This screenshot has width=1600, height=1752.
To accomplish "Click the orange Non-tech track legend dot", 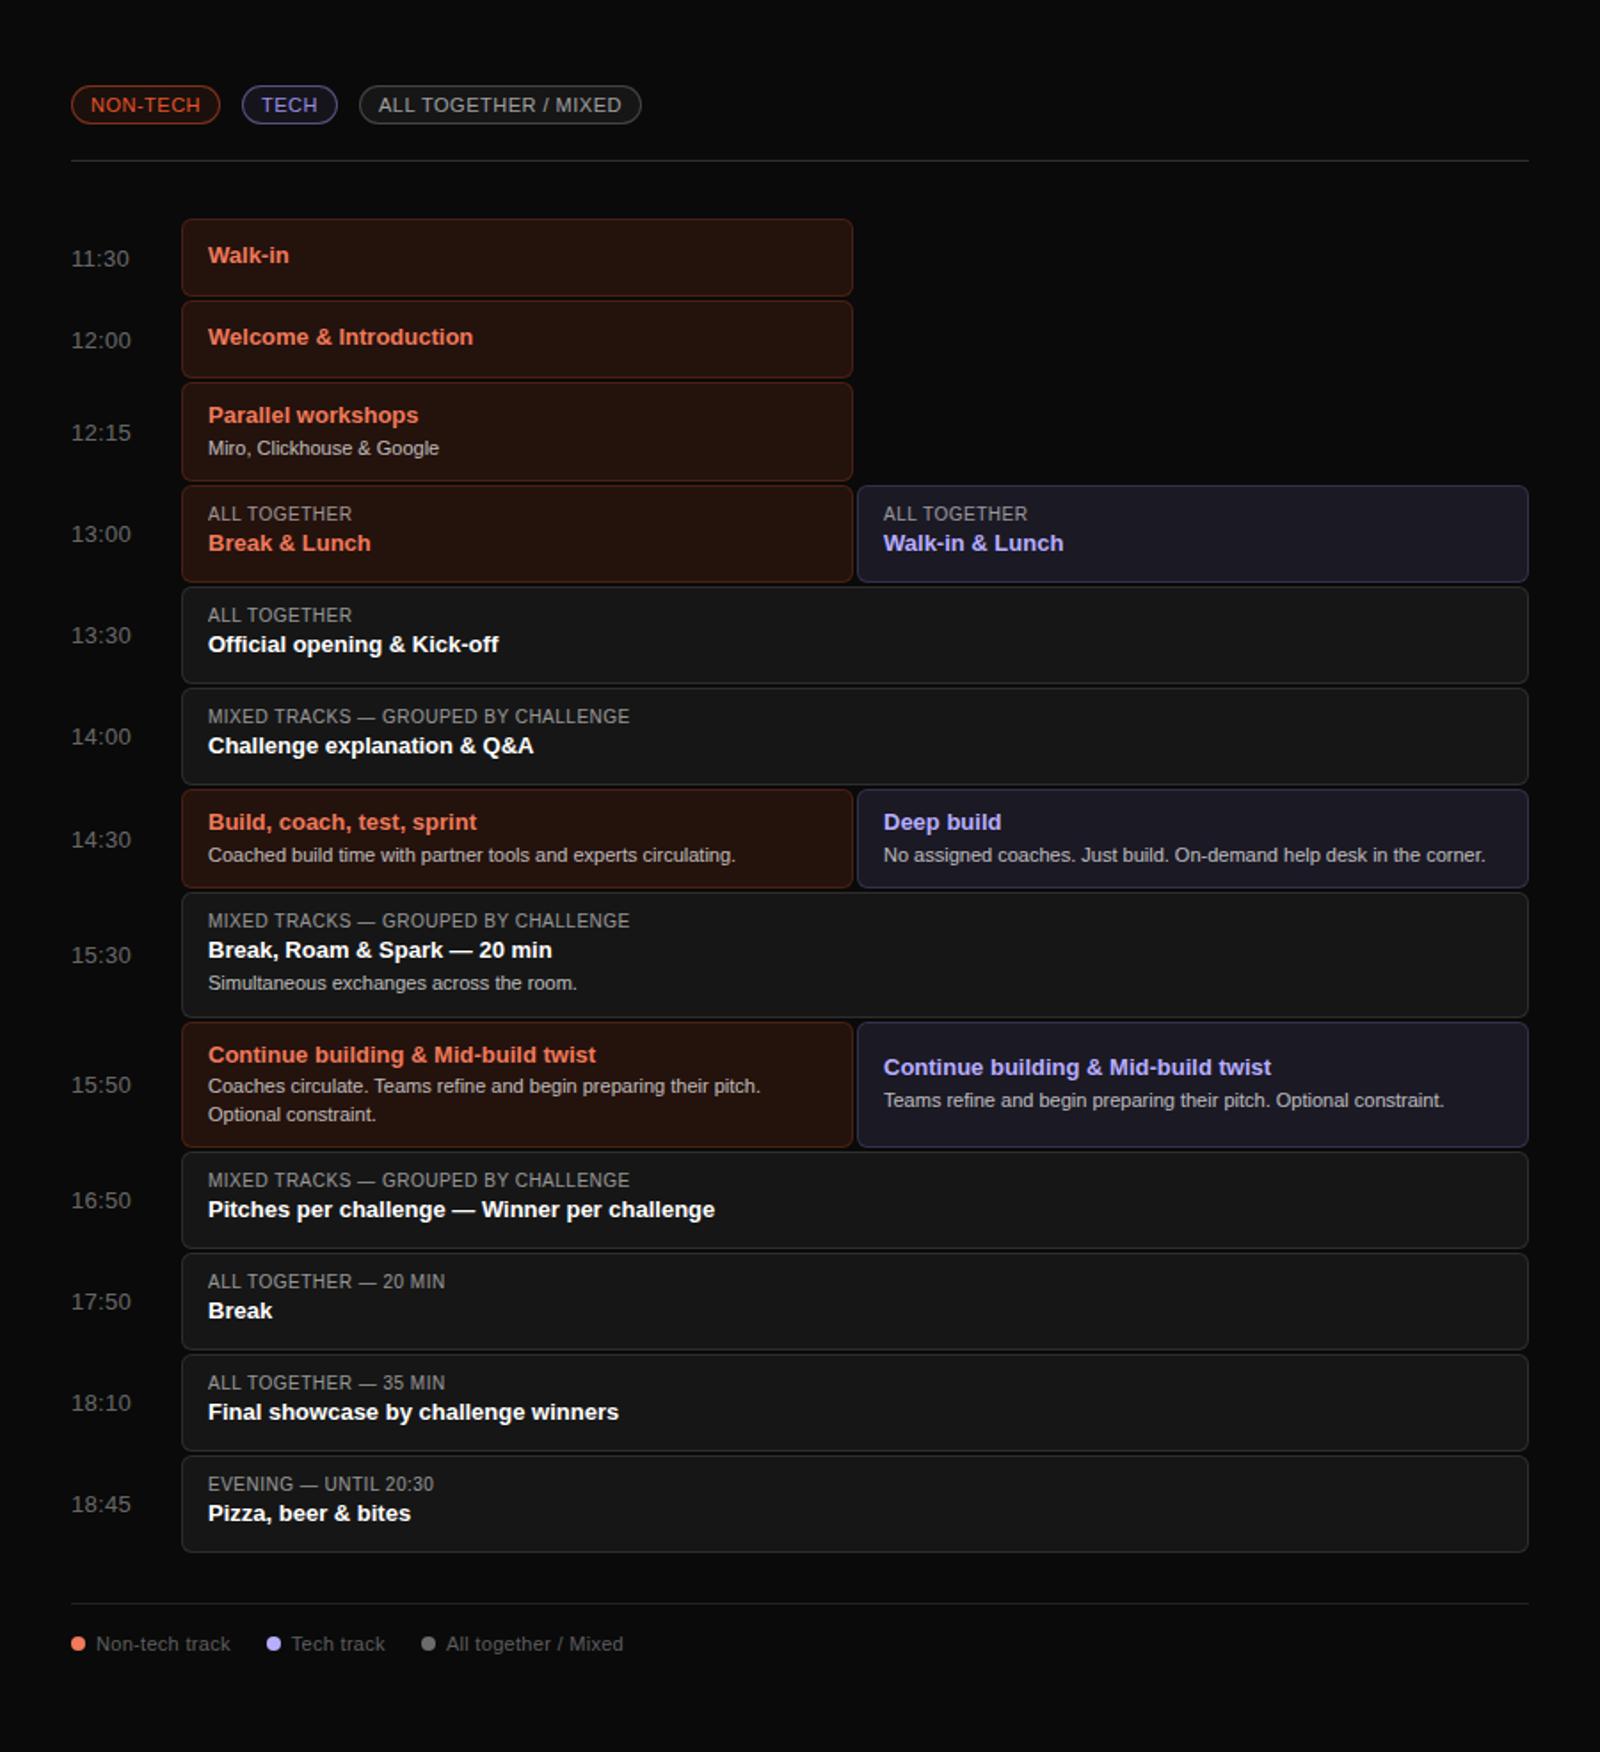I will 78,1644.
